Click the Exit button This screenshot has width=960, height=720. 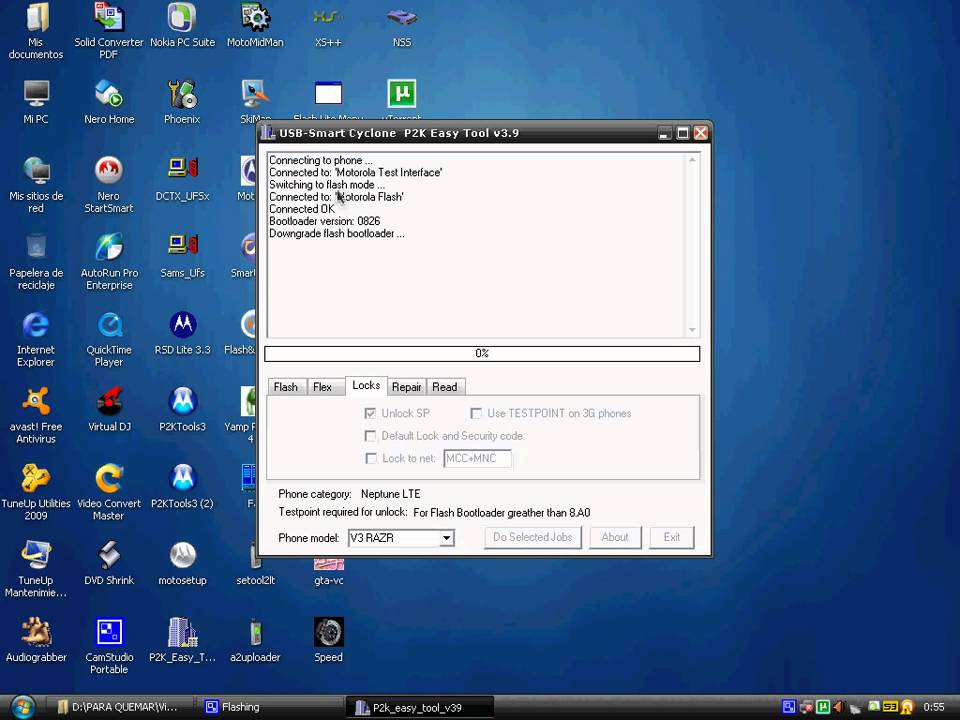(672, 537)
